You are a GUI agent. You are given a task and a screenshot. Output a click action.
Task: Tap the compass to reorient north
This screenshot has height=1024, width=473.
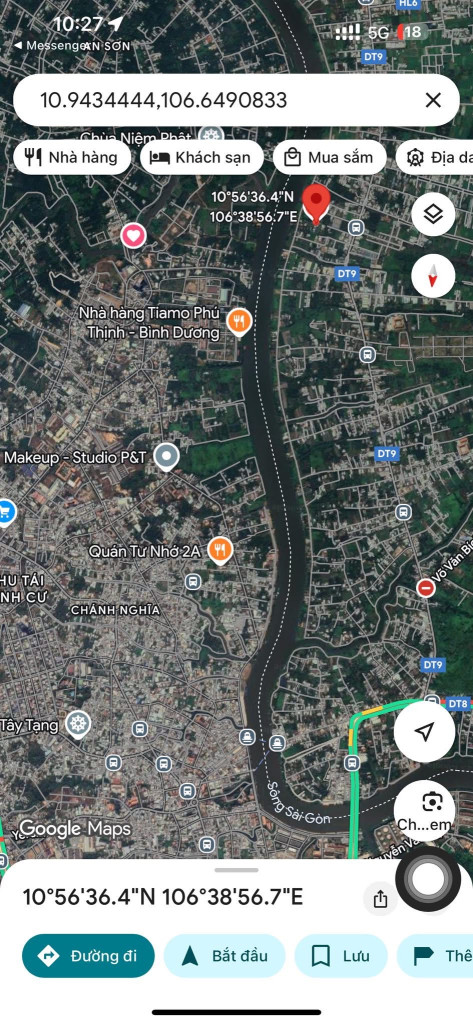pos(433,275)
